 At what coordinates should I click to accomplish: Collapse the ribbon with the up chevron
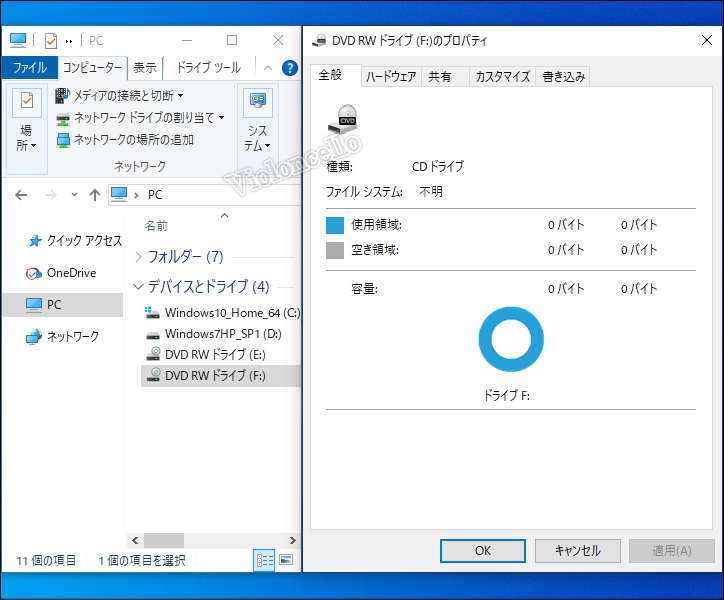tap(268, 68)
